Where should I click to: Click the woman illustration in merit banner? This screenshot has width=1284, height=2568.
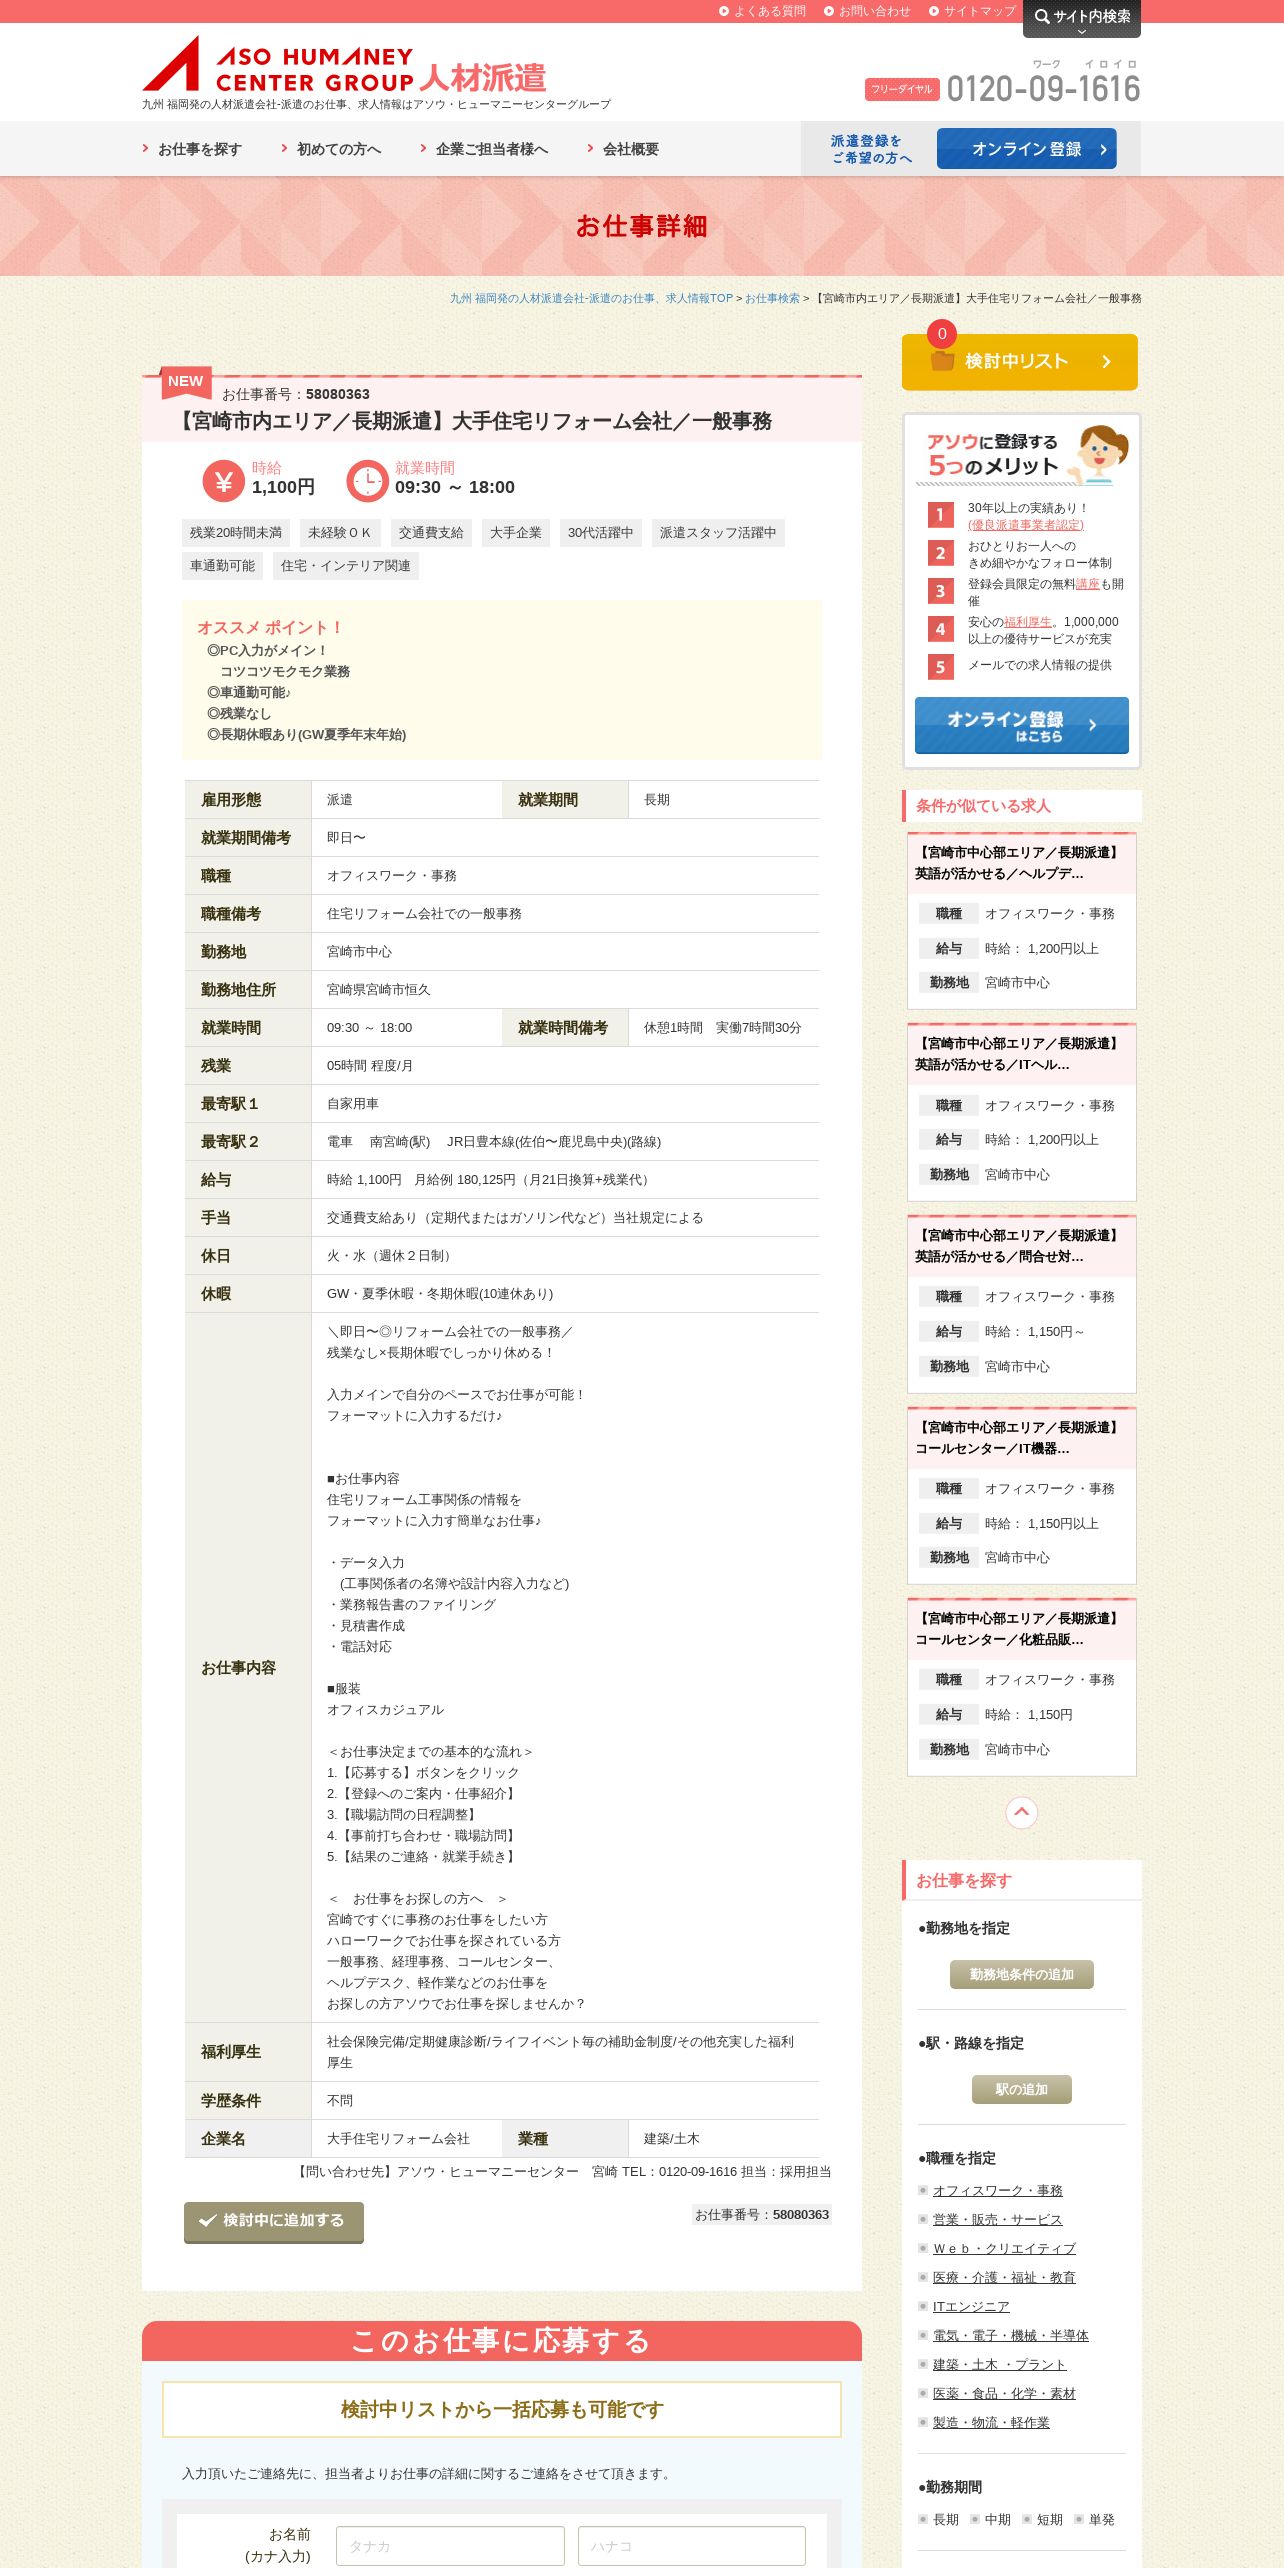[x=1099, y=454]
